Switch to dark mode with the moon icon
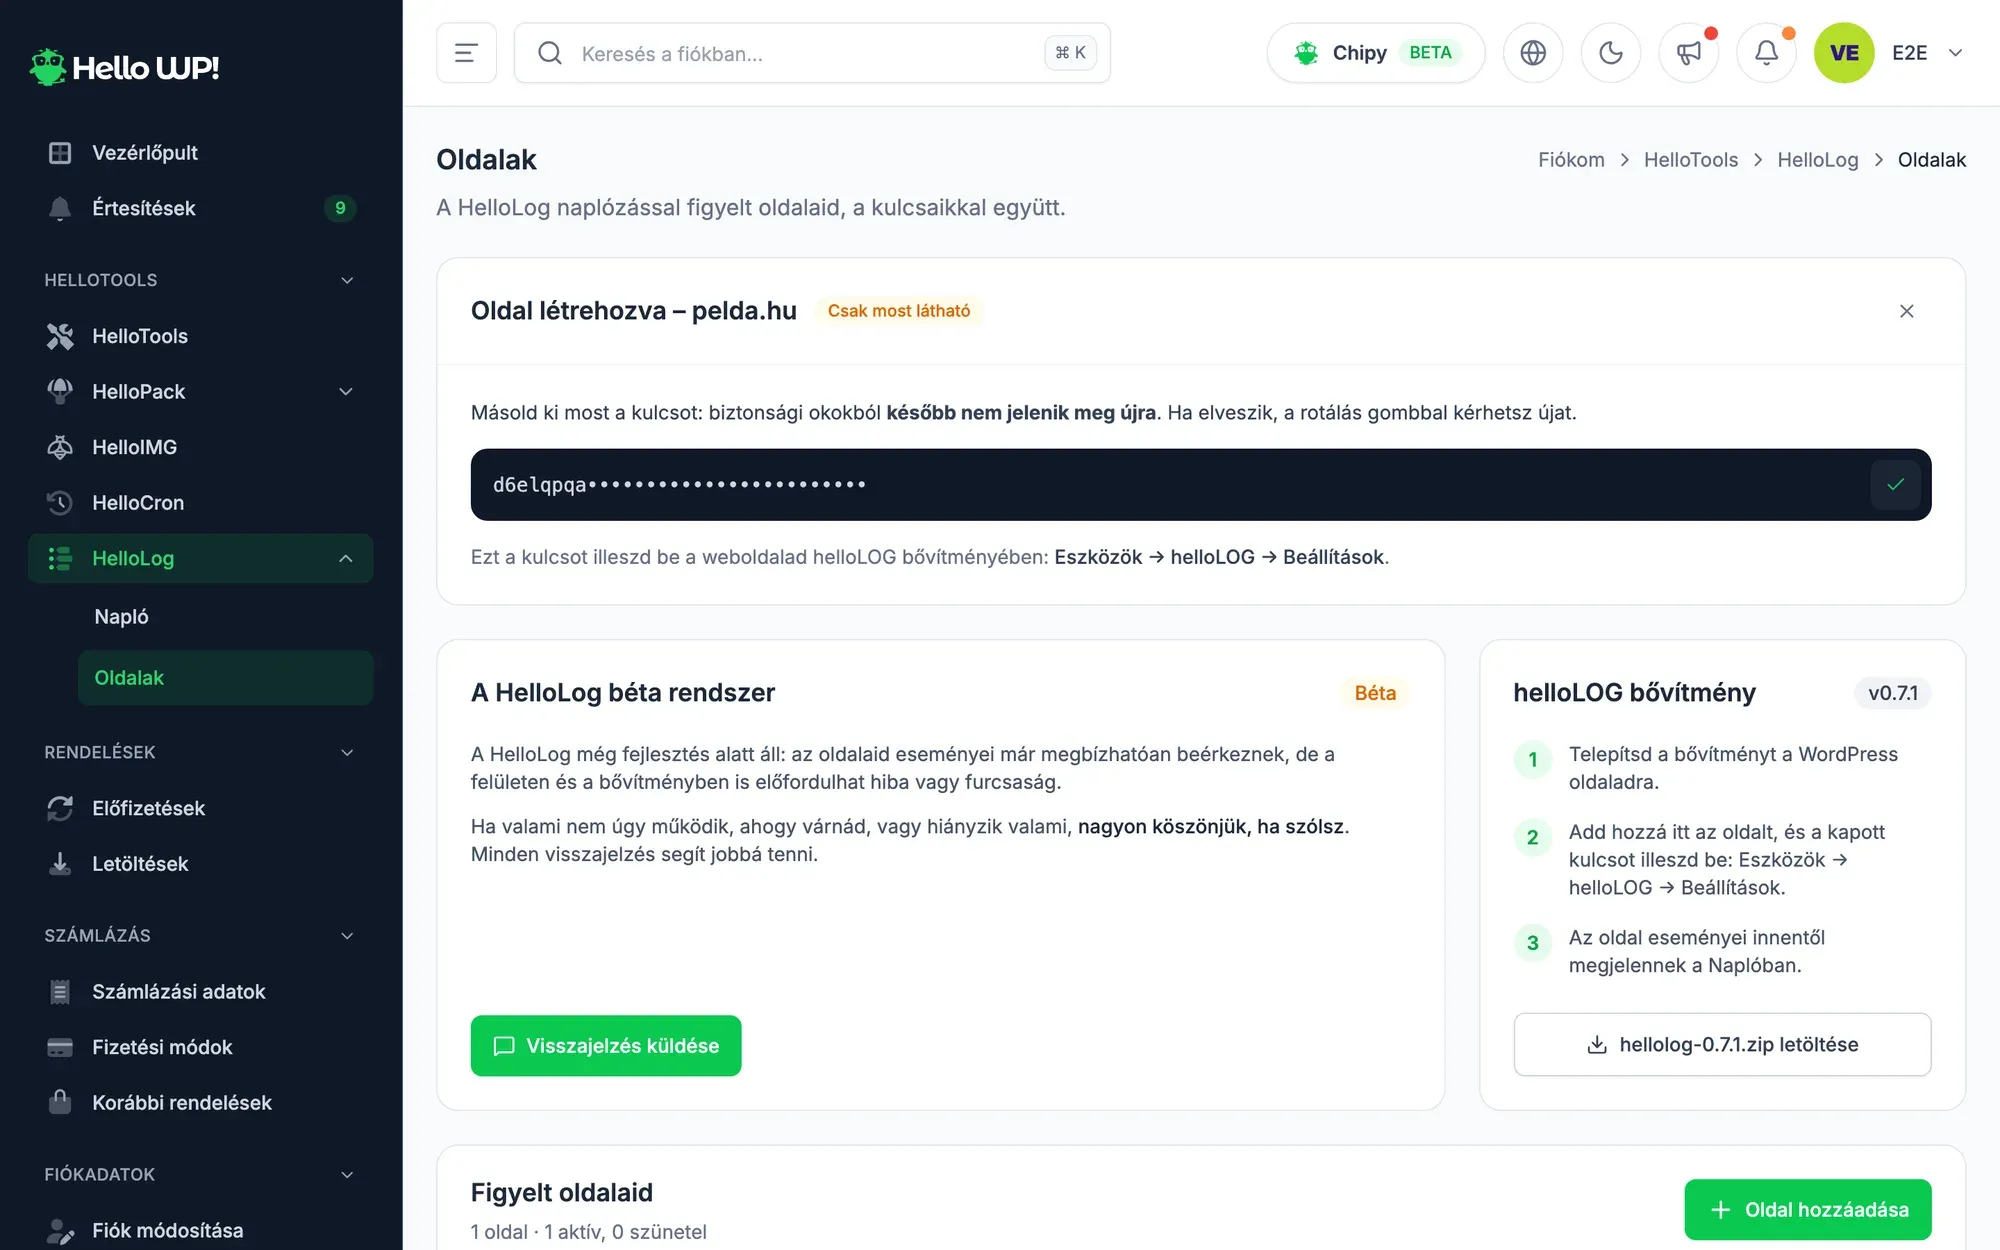This screenshot has height=1250, width=2000. tap(1611, 53)
